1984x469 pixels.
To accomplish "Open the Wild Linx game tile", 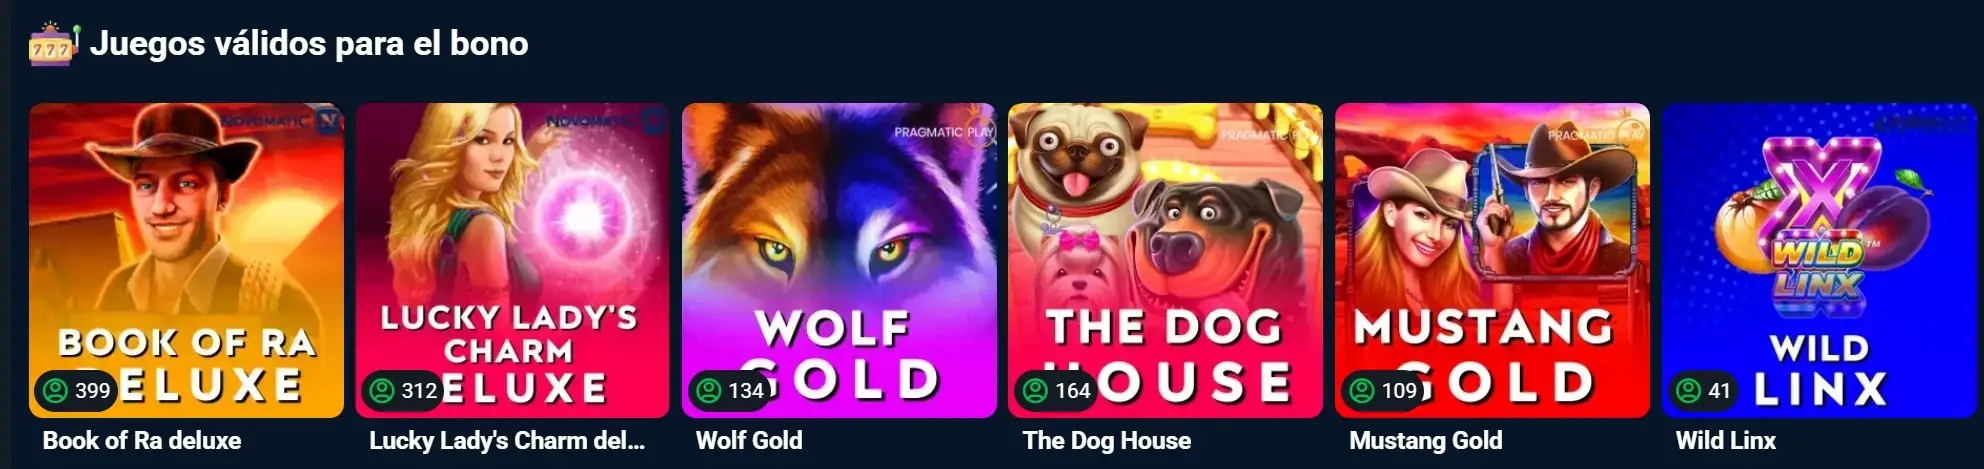I will 1819,260.
